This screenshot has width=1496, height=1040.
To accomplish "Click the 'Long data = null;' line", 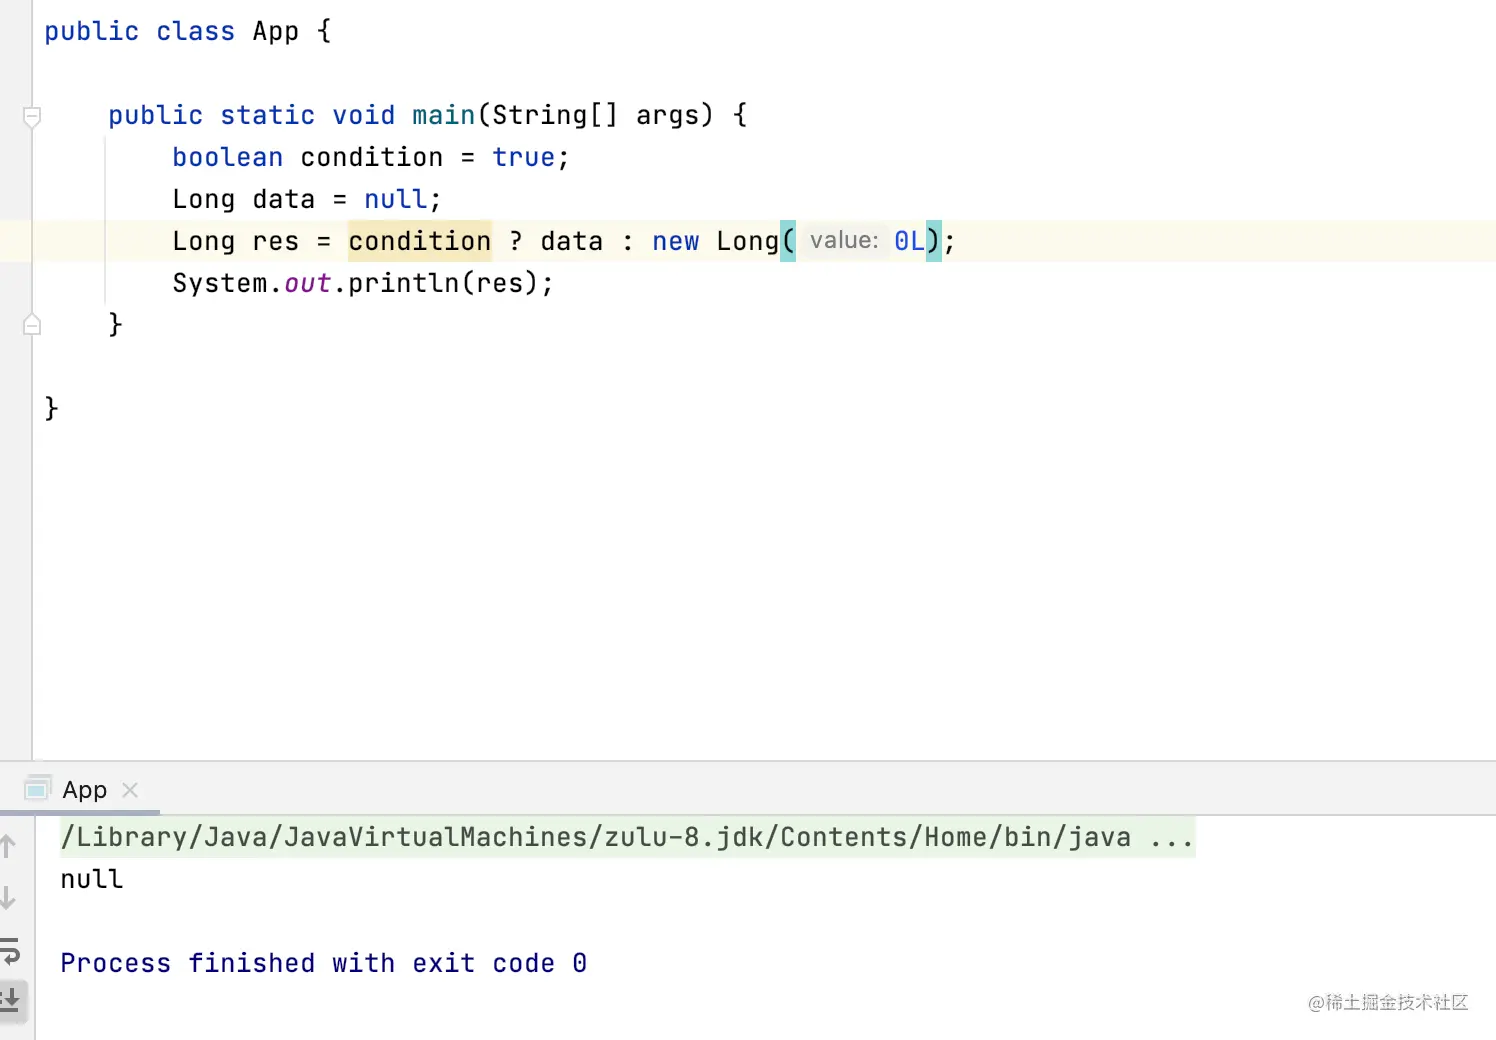I will [x=306, y=199].
